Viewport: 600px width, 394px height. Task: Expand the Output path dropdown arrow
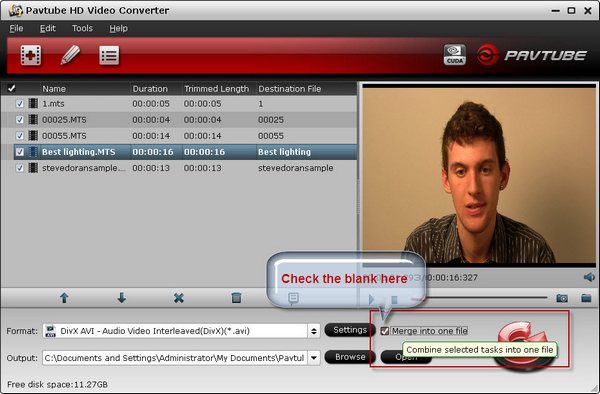tap(314, 358)
